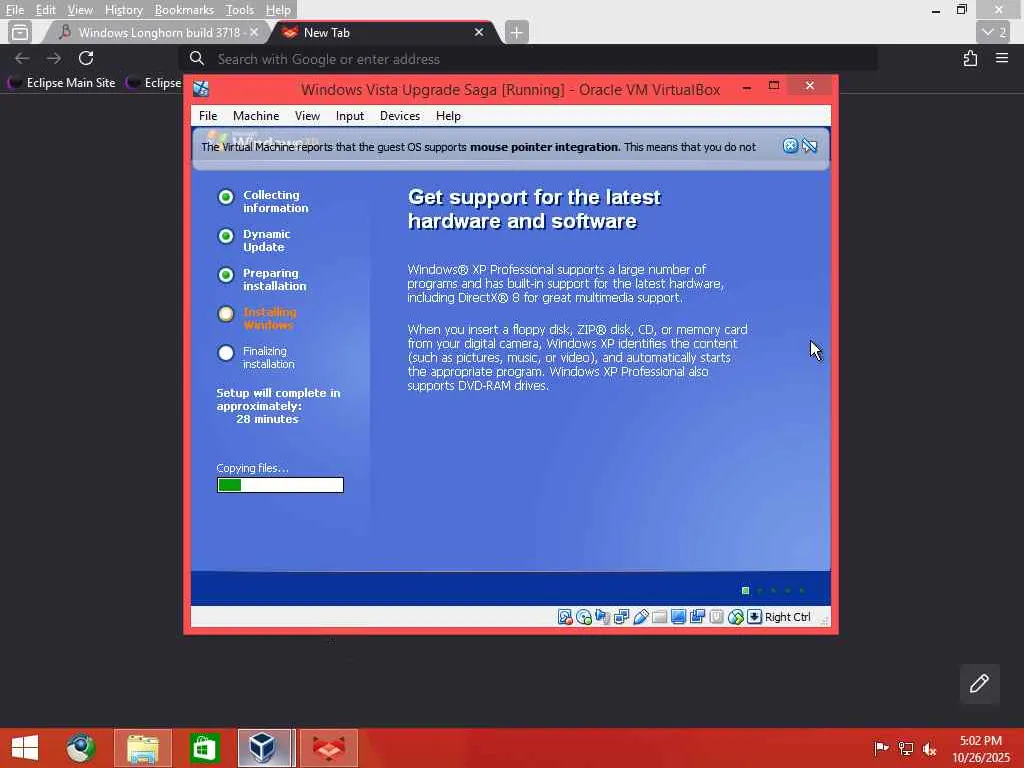Click the Installing Windows radio indicator
This screenshot has height=768, width=1024.
tap(226, 314)
